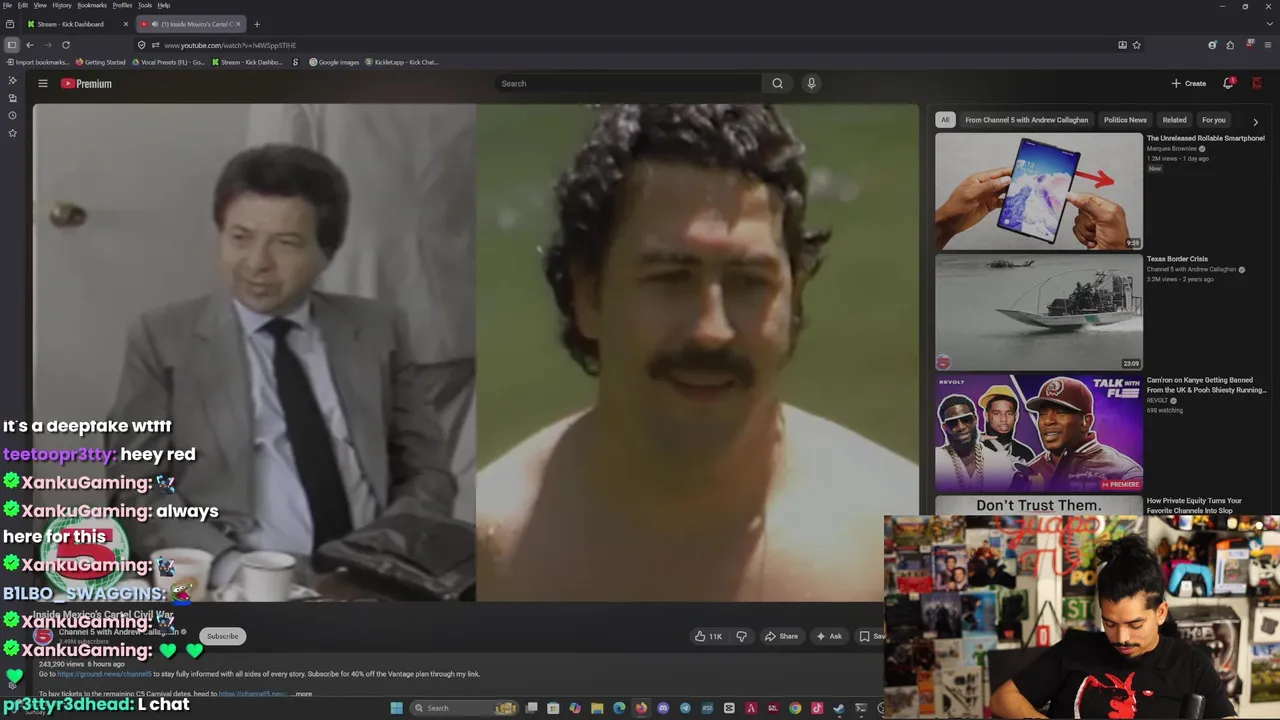Select the For you chip
The width and height of the screenshot is (1280, 720).
1213,120
